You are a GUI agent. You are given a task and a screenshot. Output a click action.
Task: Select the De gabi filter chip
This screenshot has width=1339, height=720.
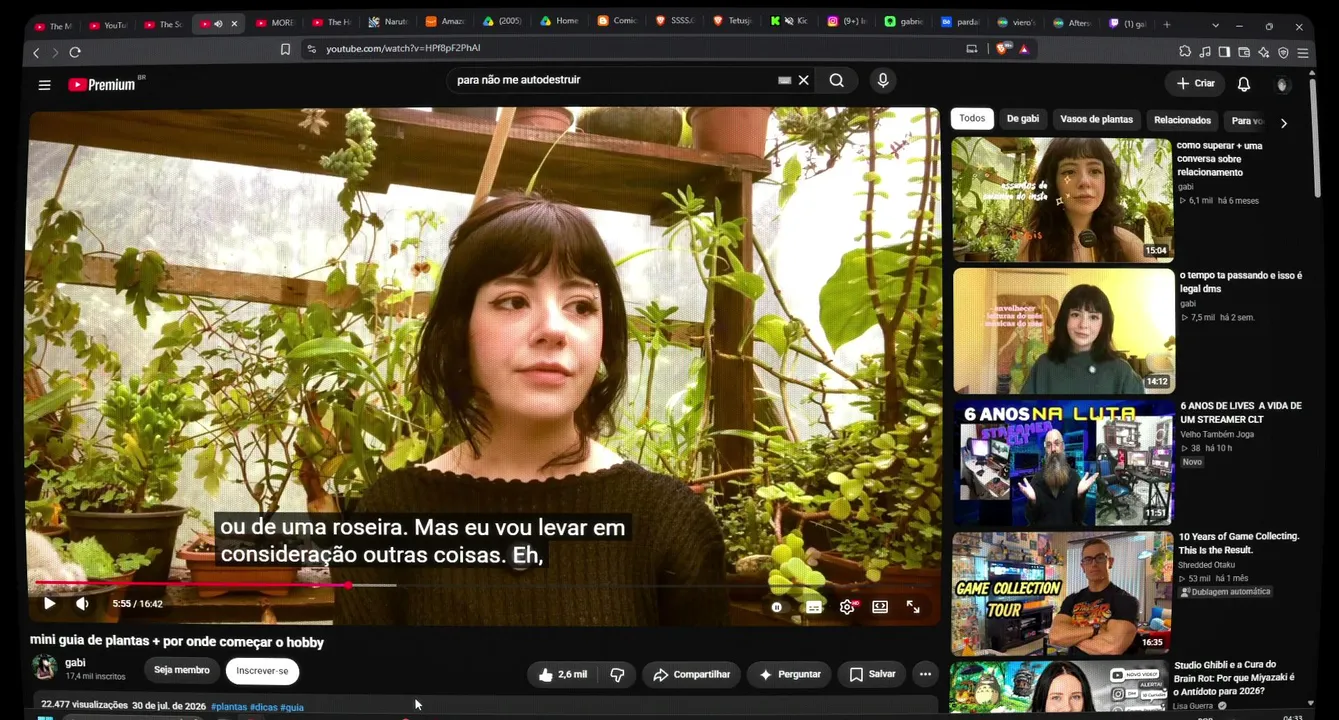click(1022, 119)
